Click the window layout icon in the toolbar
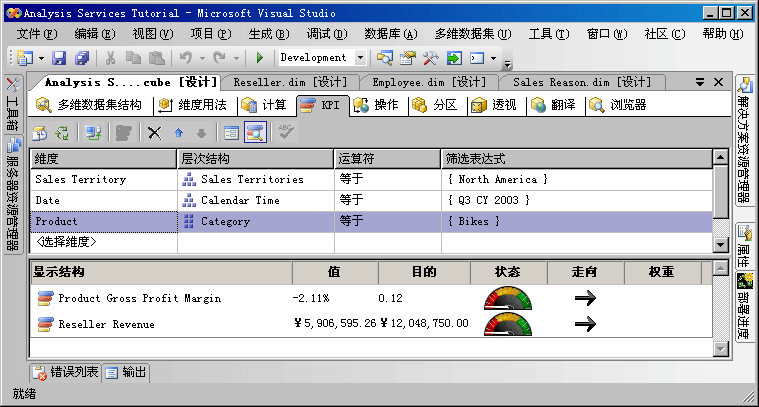 [477, 58]
